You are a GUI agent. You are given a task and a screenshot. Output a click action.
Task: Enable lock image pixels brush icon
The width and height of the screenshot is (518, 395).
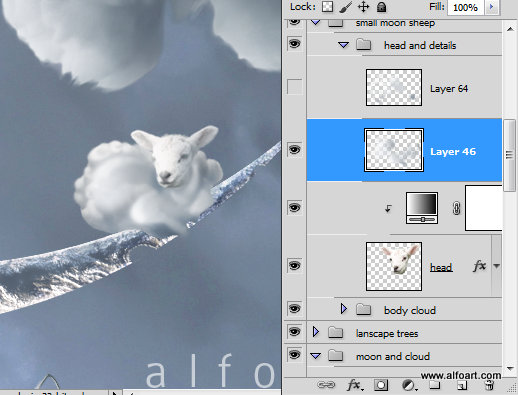345,7
